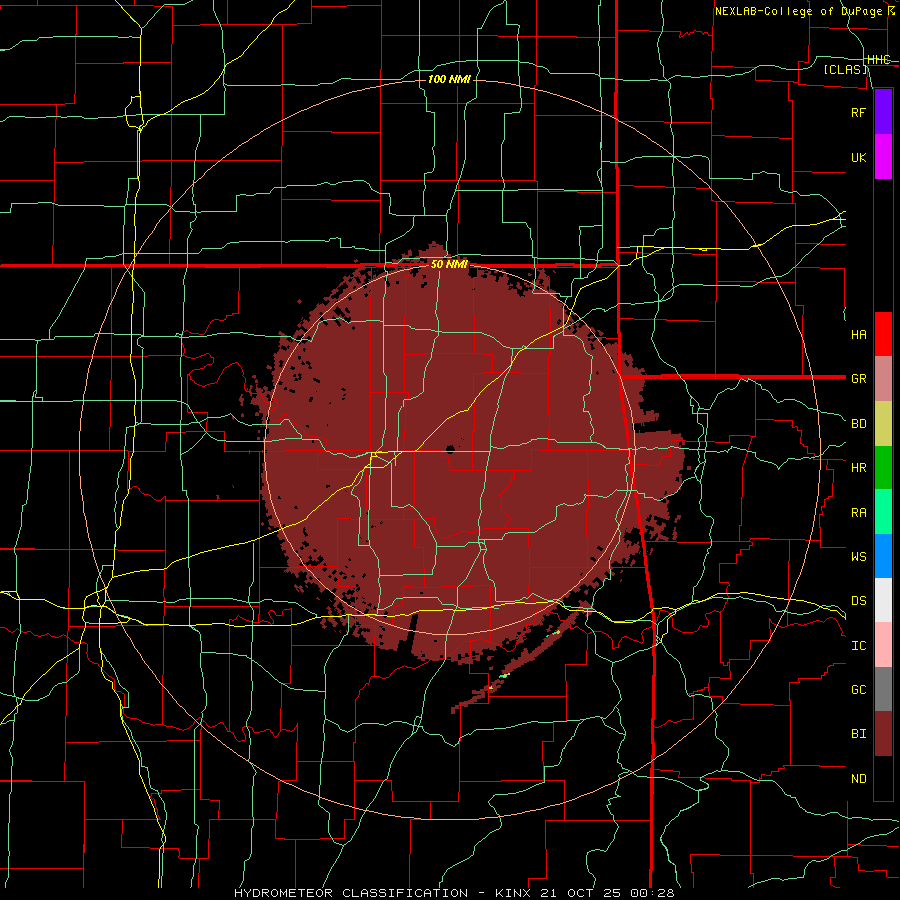Select the GR pink legend swatch
900x900 pixels.
883,379
